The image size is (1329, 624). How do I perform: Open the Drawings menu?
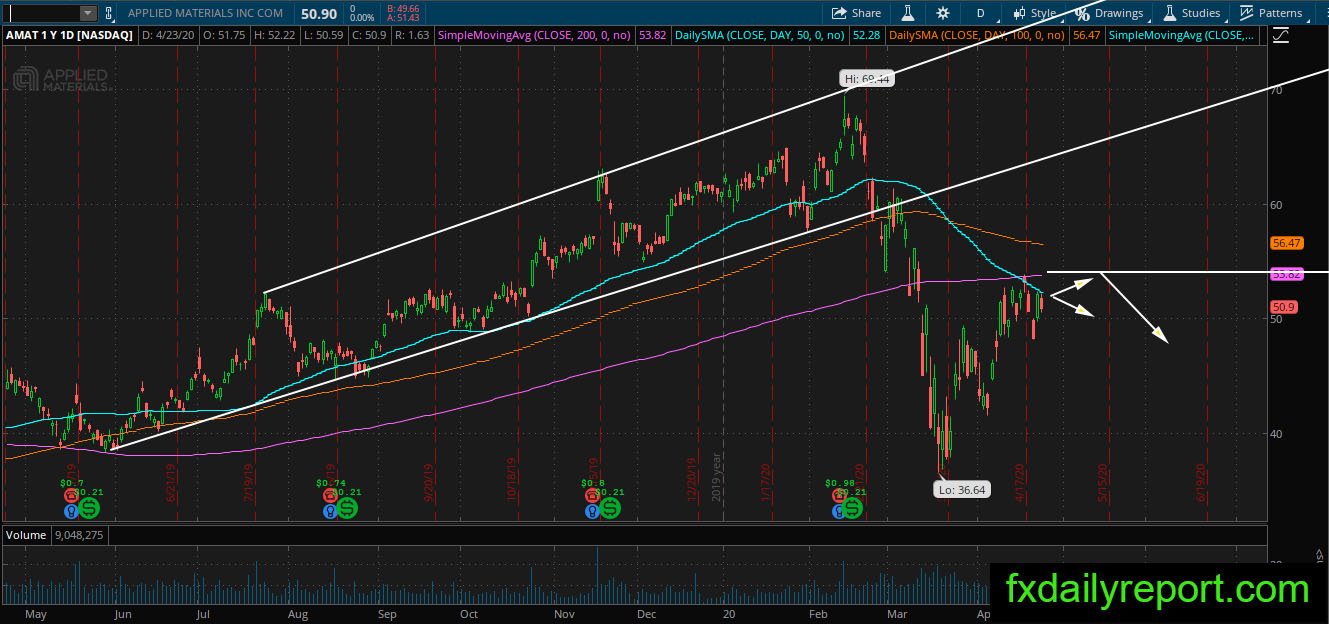(x=1109, y=13)
